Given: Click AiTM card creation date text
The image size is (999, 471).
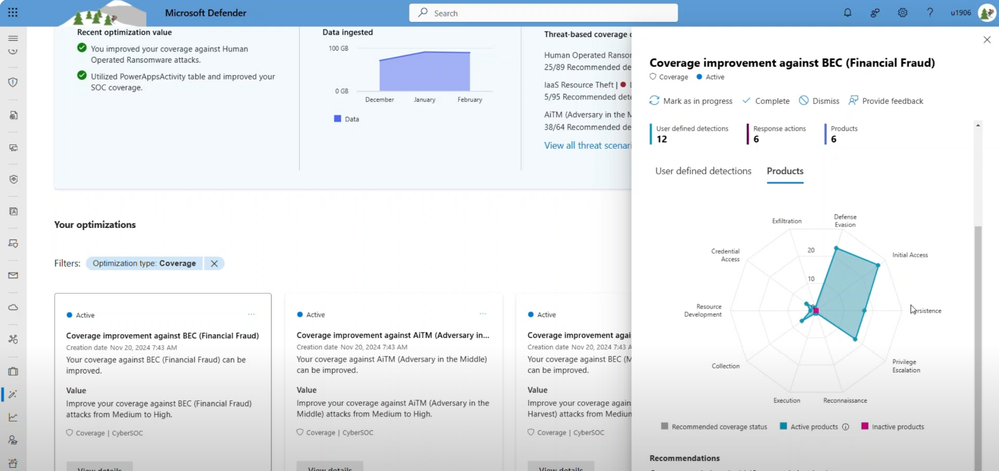Looking at the screenshot, I should pos(352,347).
